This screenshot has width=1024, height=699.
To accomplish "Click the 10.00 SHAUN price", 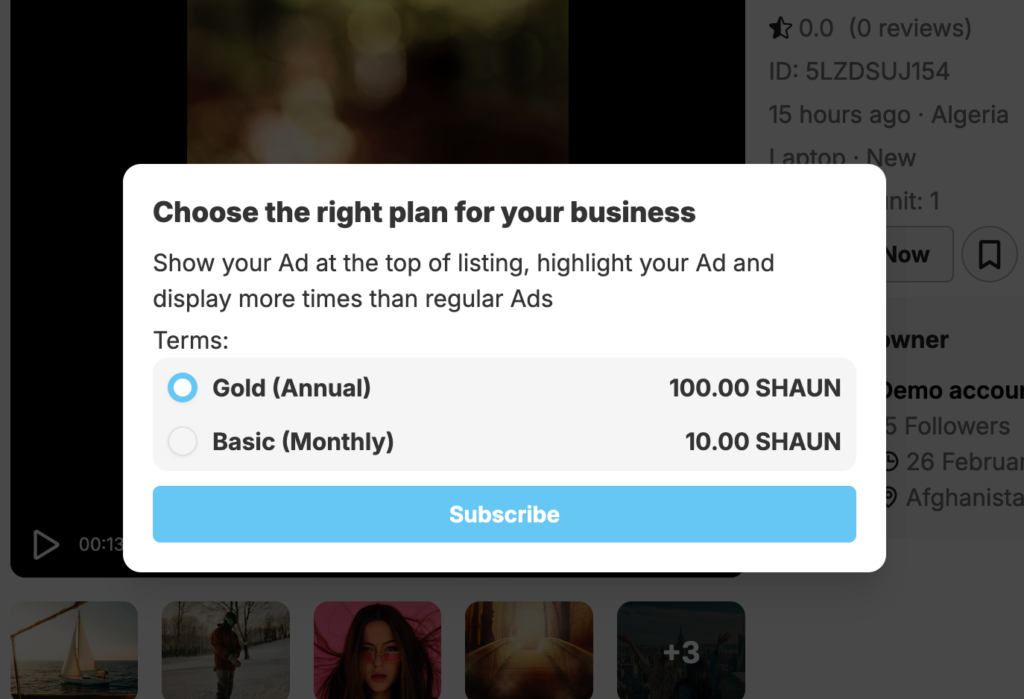I will 763,441.
